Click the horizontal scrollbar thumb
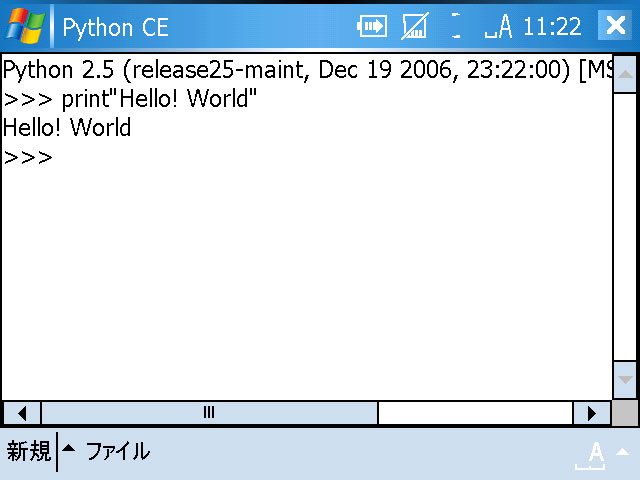The width and height of the screenshot is (640, 480). tap(209, 413)
